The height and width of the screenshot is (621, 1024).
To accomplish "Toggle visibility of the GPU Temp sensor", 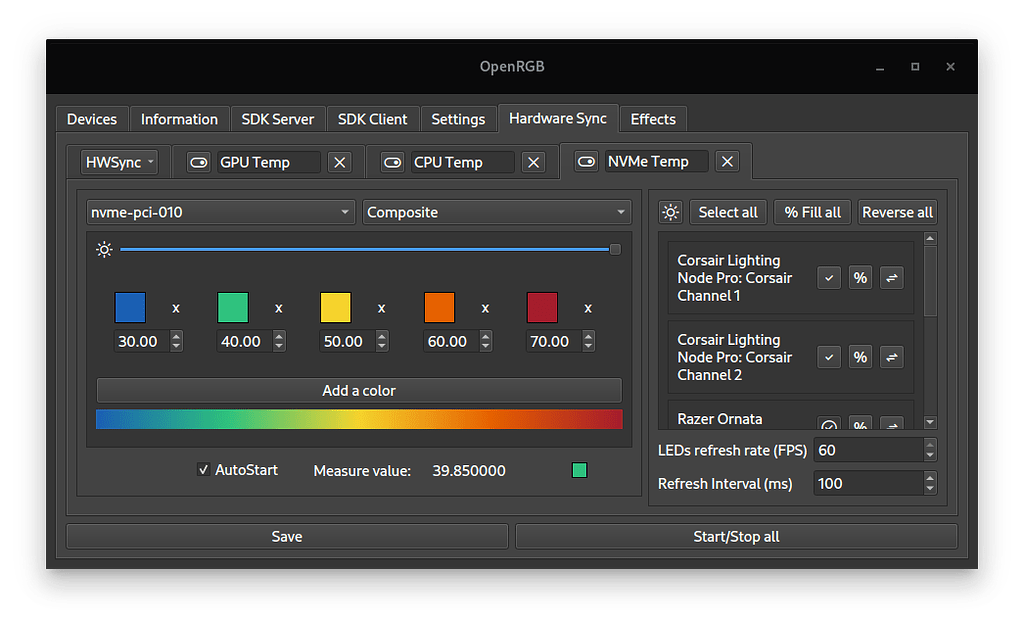I will point(199,161).
